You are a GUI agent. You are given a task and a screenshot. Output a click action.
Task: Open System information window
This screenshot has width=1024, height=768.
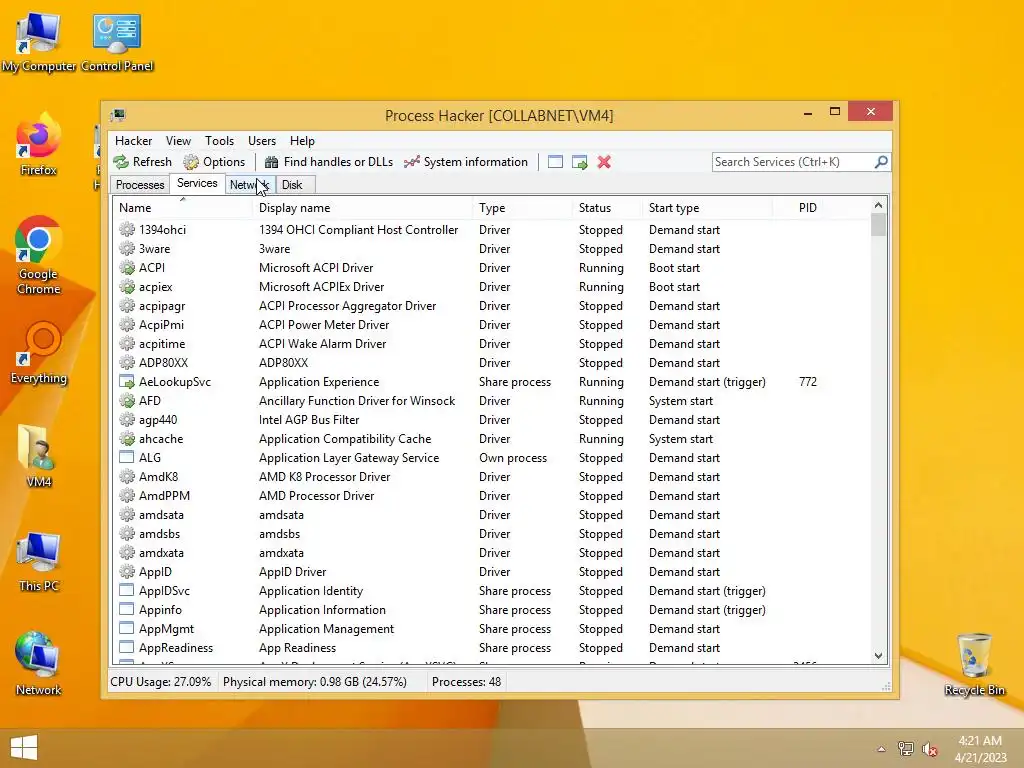pos(466,162)
